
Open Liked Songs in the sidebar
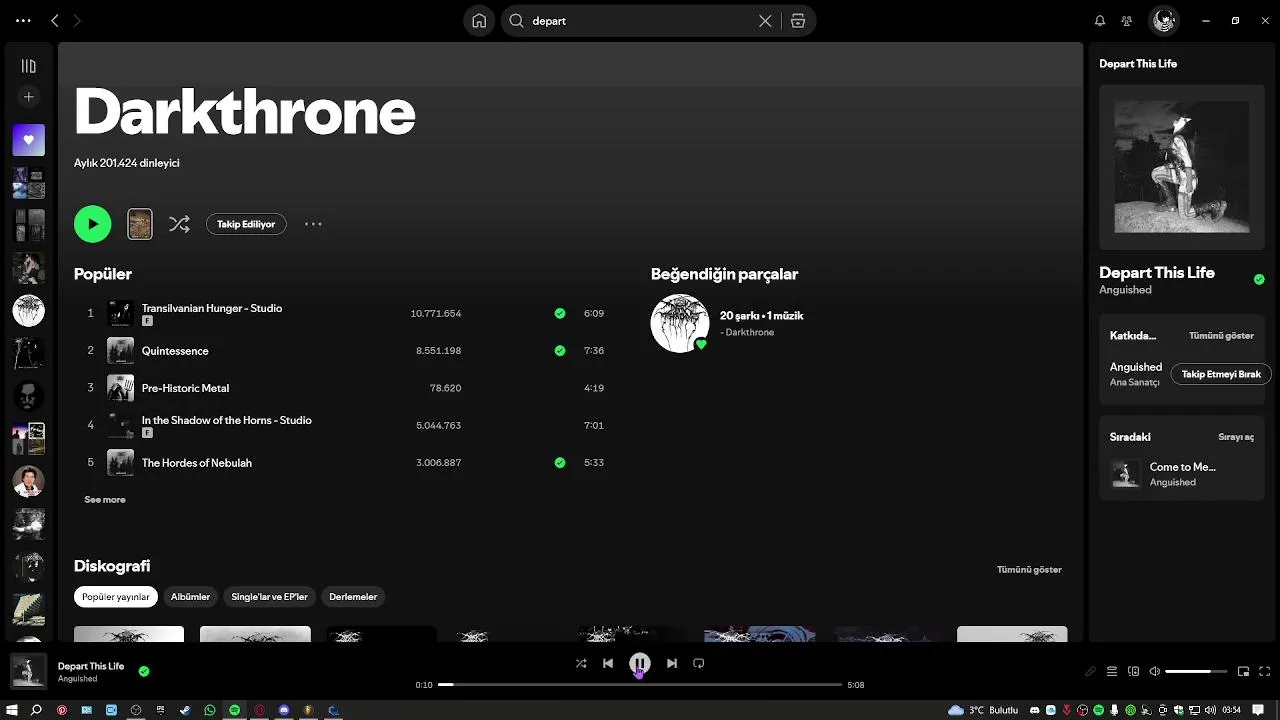point(29,140)
